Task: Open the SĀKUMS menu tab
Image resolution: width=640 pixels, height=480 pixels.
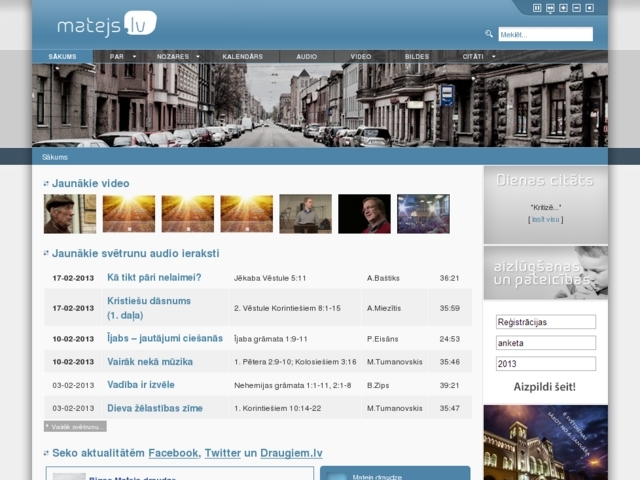Action: tap(62, 56)
